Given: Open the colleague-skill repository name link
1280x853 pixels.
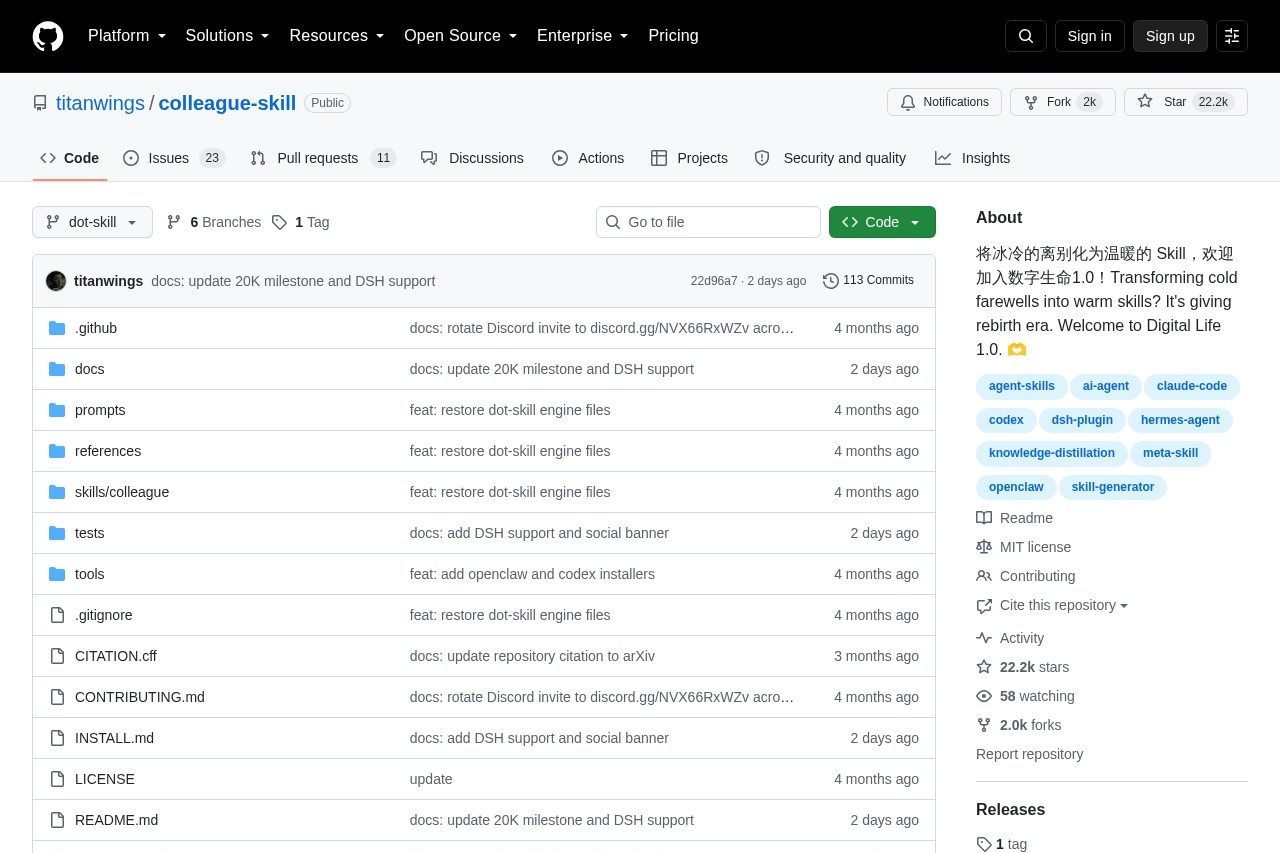Looking at the screenshot, I should point(227,103).
